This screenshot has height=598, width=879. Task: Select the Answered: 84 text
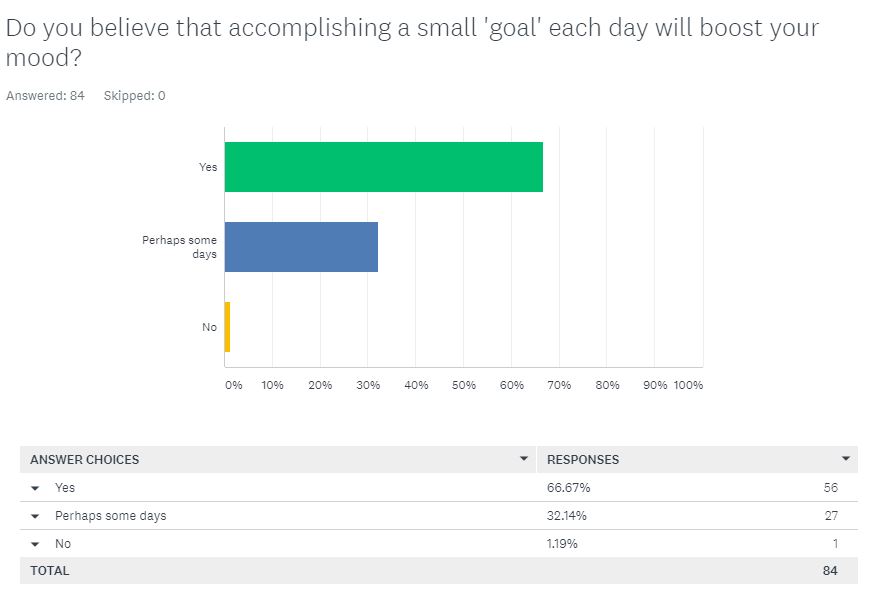[x=45, y=96]
